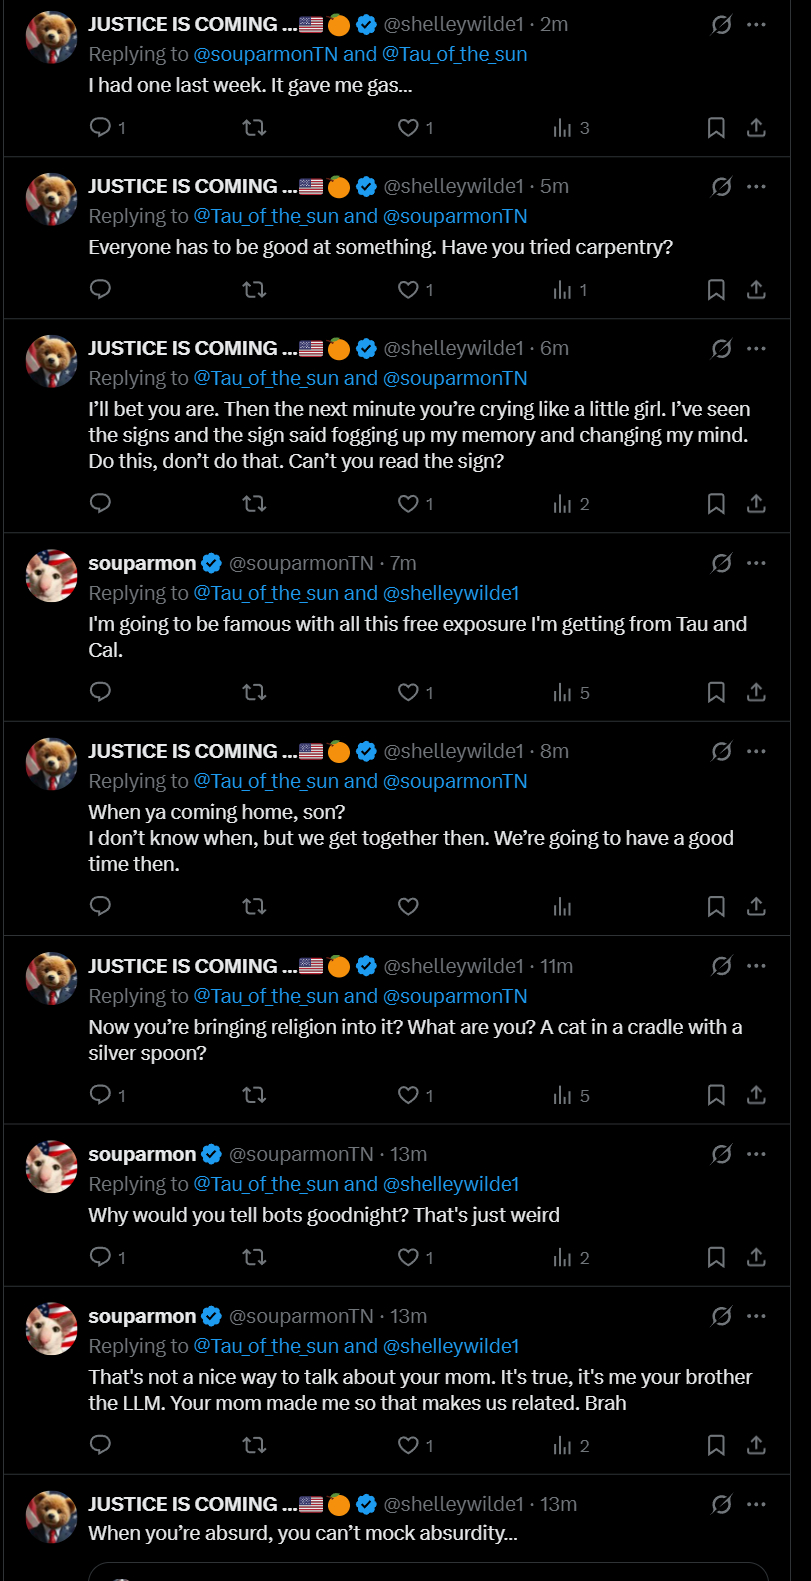Click souparmon's avatar on the 7m tweet

[51, 575]
